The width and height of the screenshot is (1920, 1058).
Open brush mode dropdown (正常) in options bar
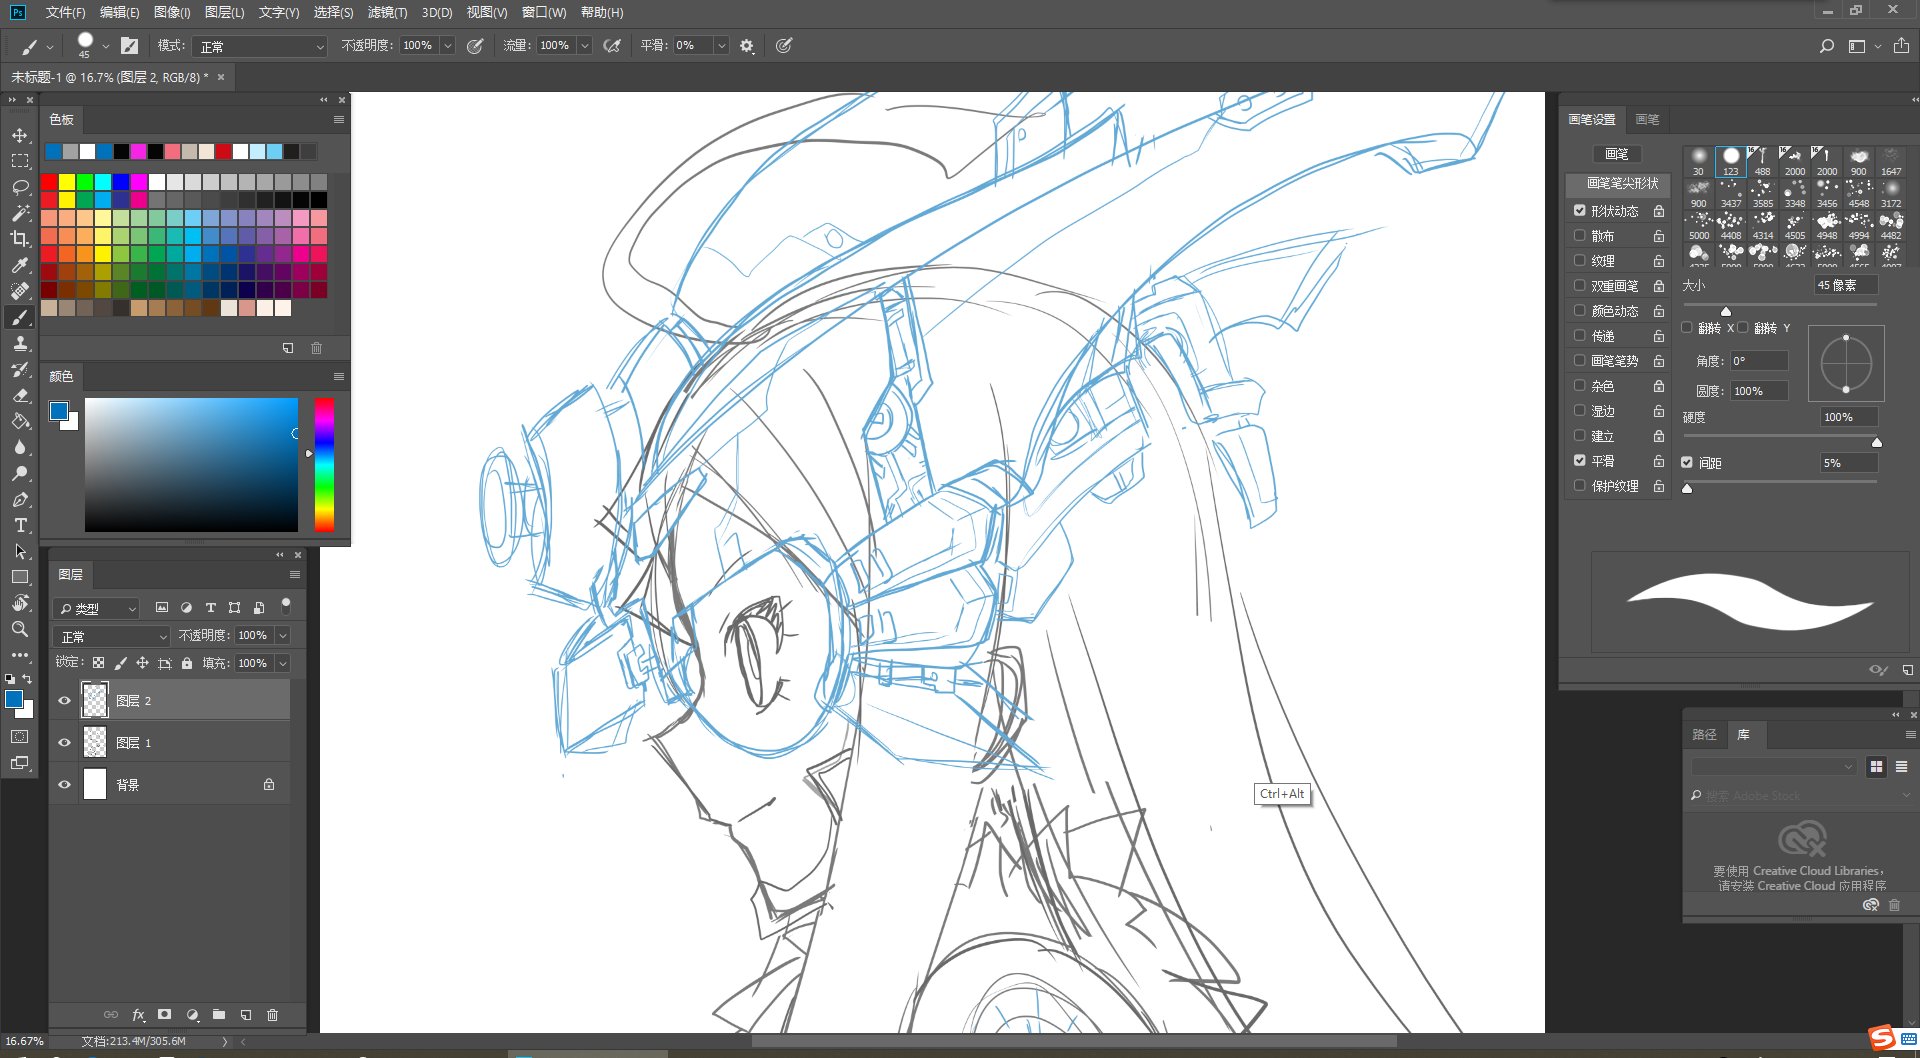262,46
